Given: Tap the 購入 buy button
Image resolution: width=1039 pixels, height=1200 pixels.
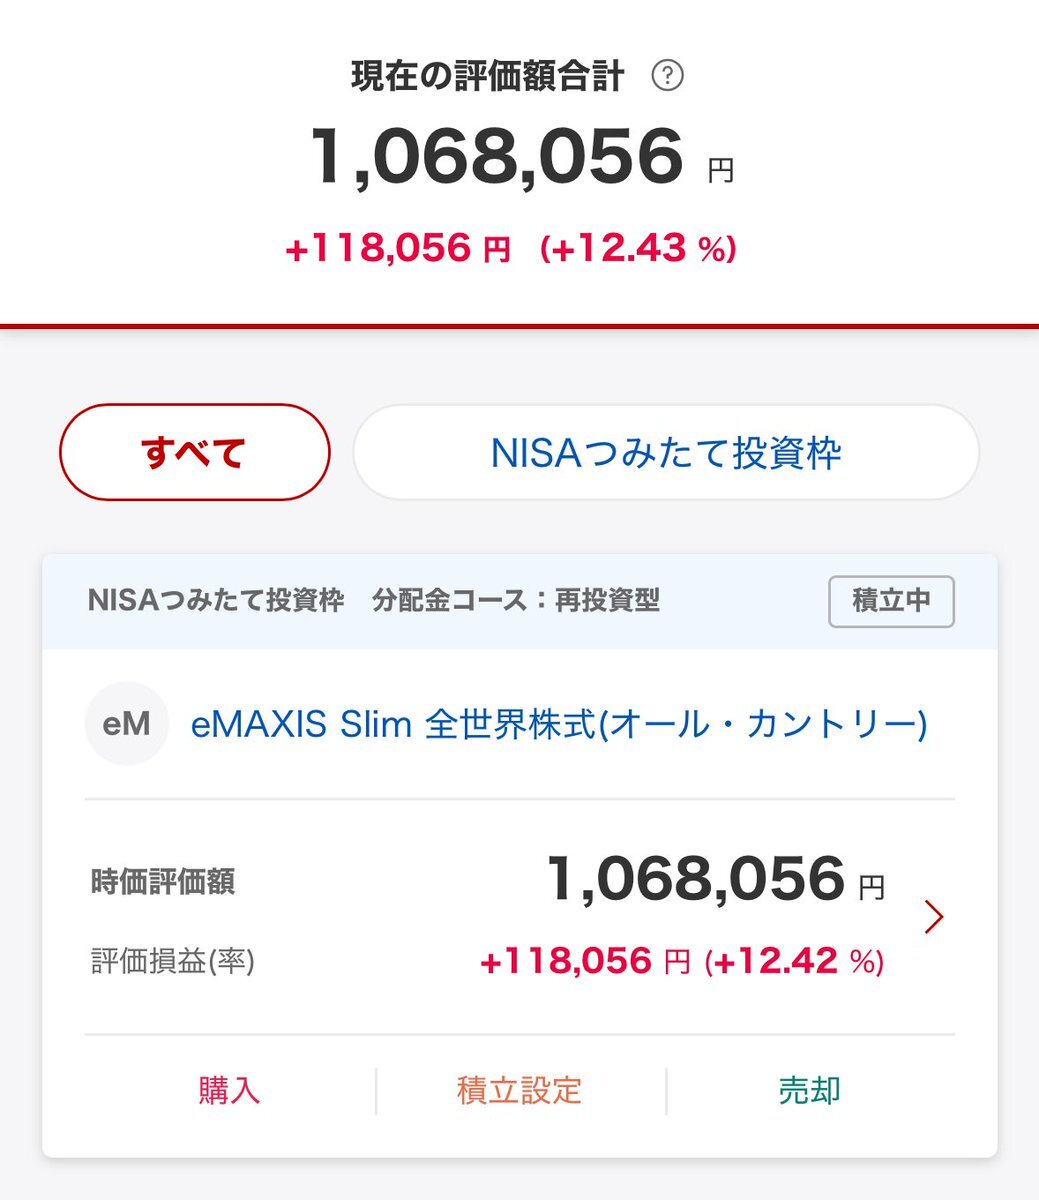Looking at the screenshot, I should coord(229,1090).
